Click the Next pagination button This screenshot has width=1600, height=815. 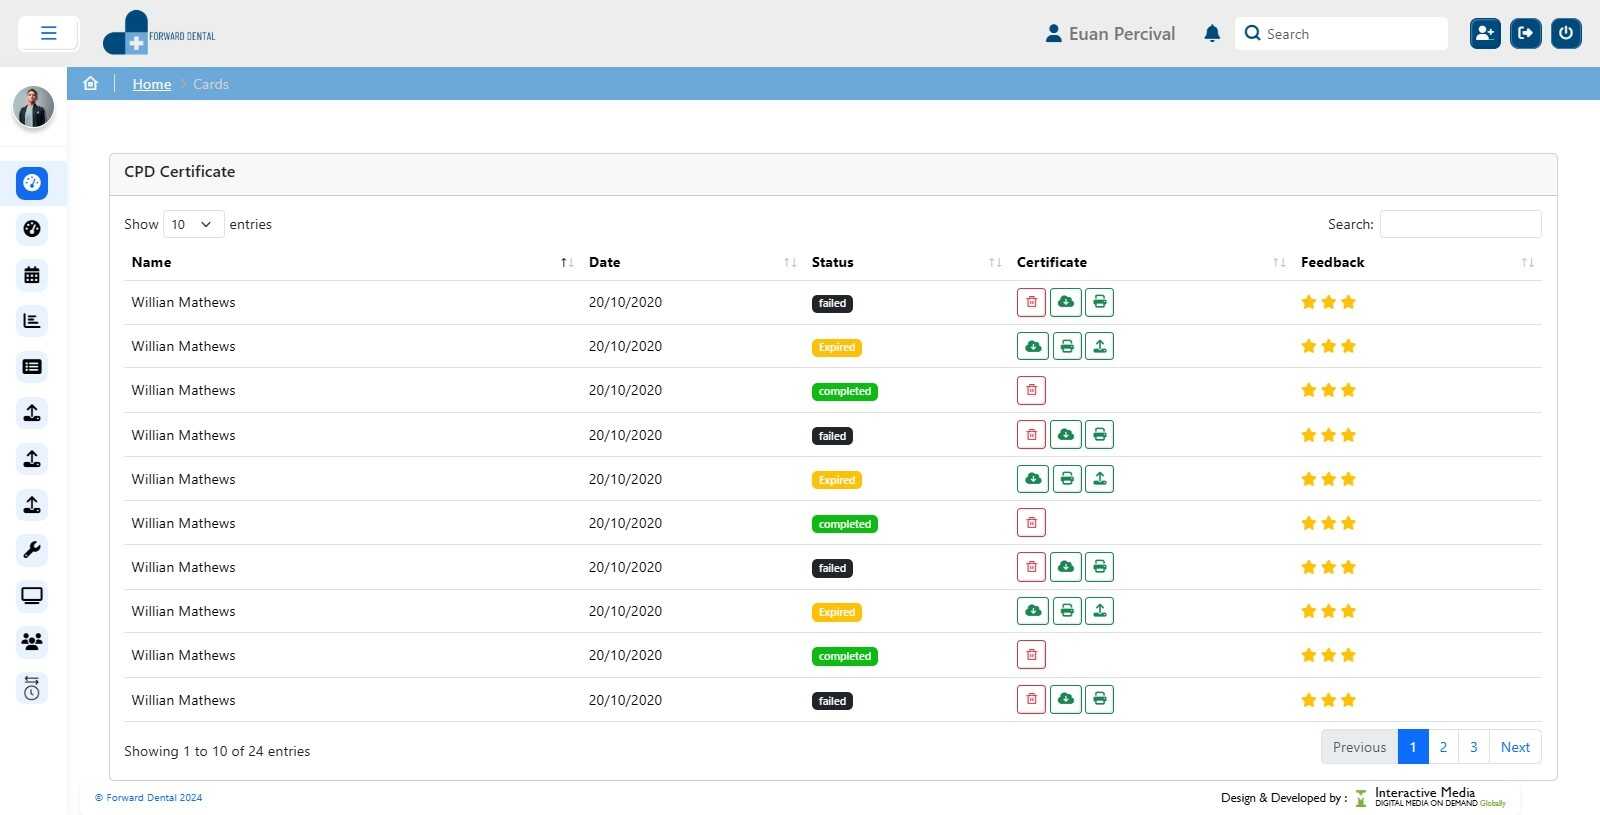coord(1514,747)
